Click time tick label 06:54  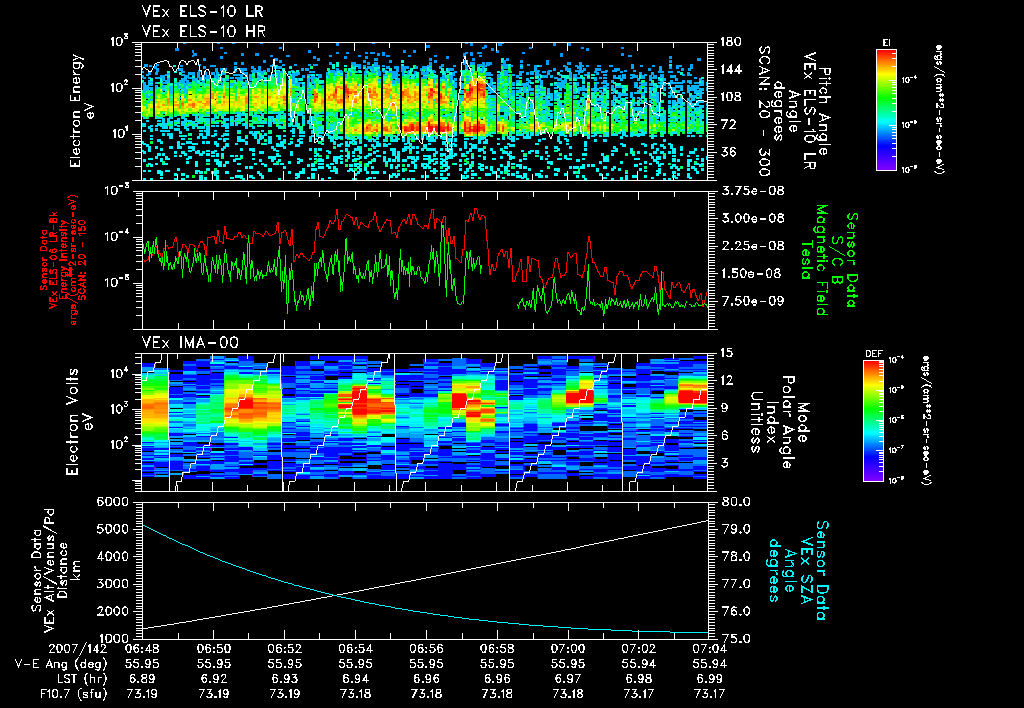click(x=355, y=649)
